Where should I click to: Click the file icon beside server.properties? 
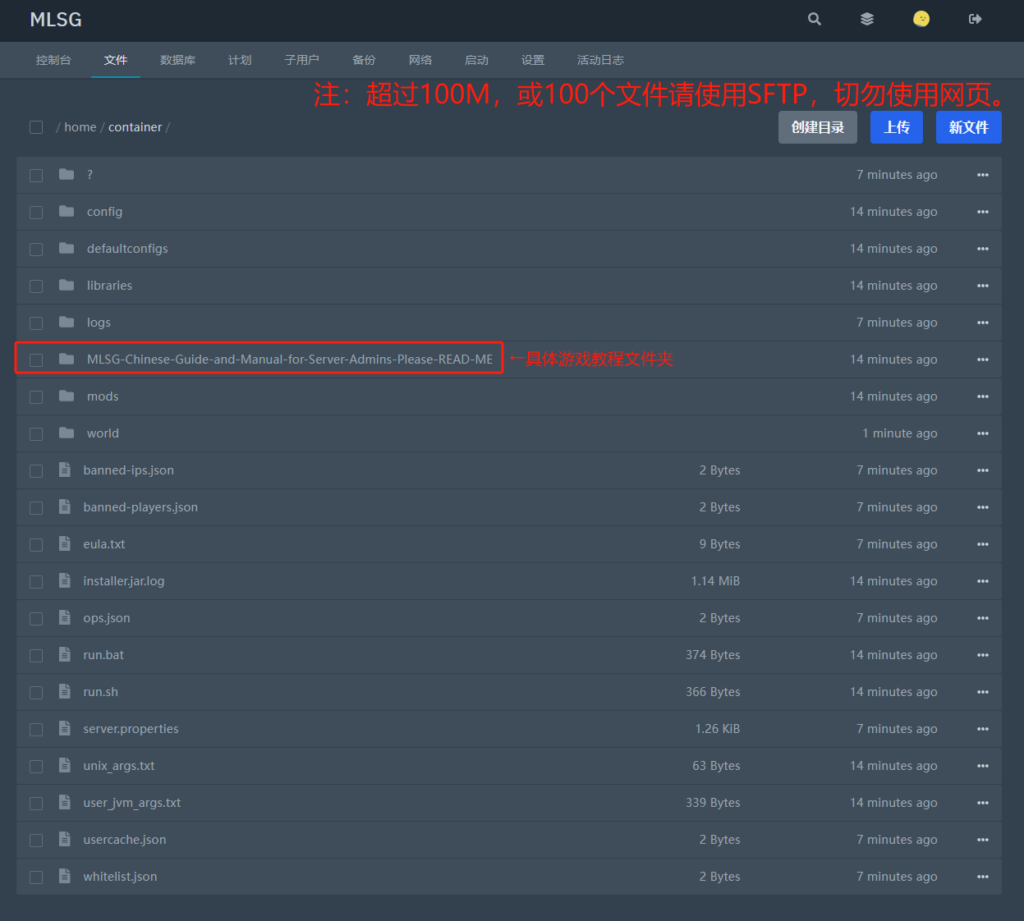pos(65,729)
